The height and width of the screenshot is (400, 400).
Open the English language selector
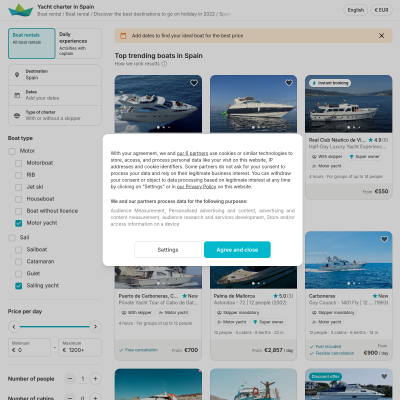pyautogui.click(x=356, y=10)
